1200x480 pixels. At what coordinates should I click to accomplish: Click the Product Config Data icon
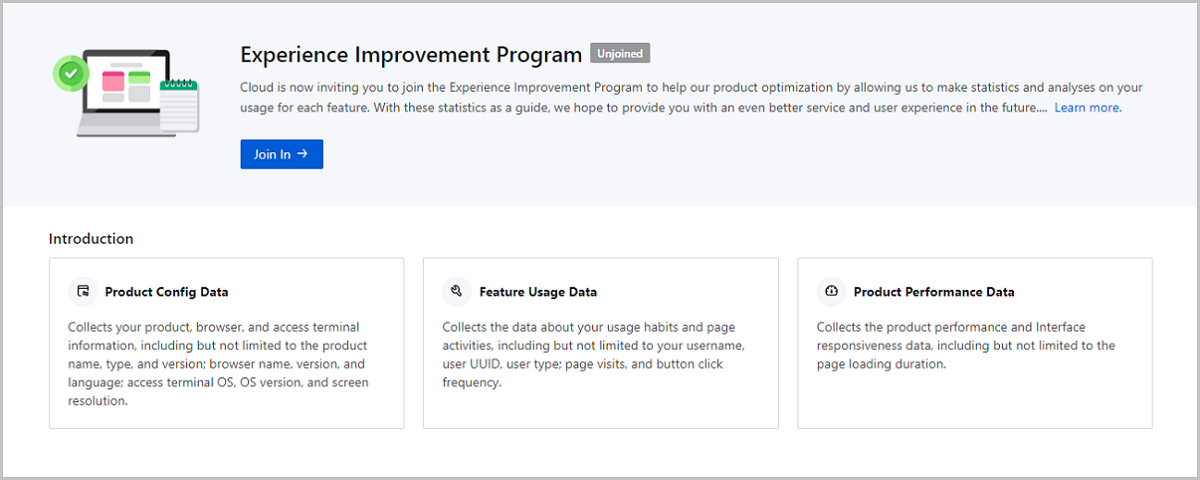click(x=83, y=292)
